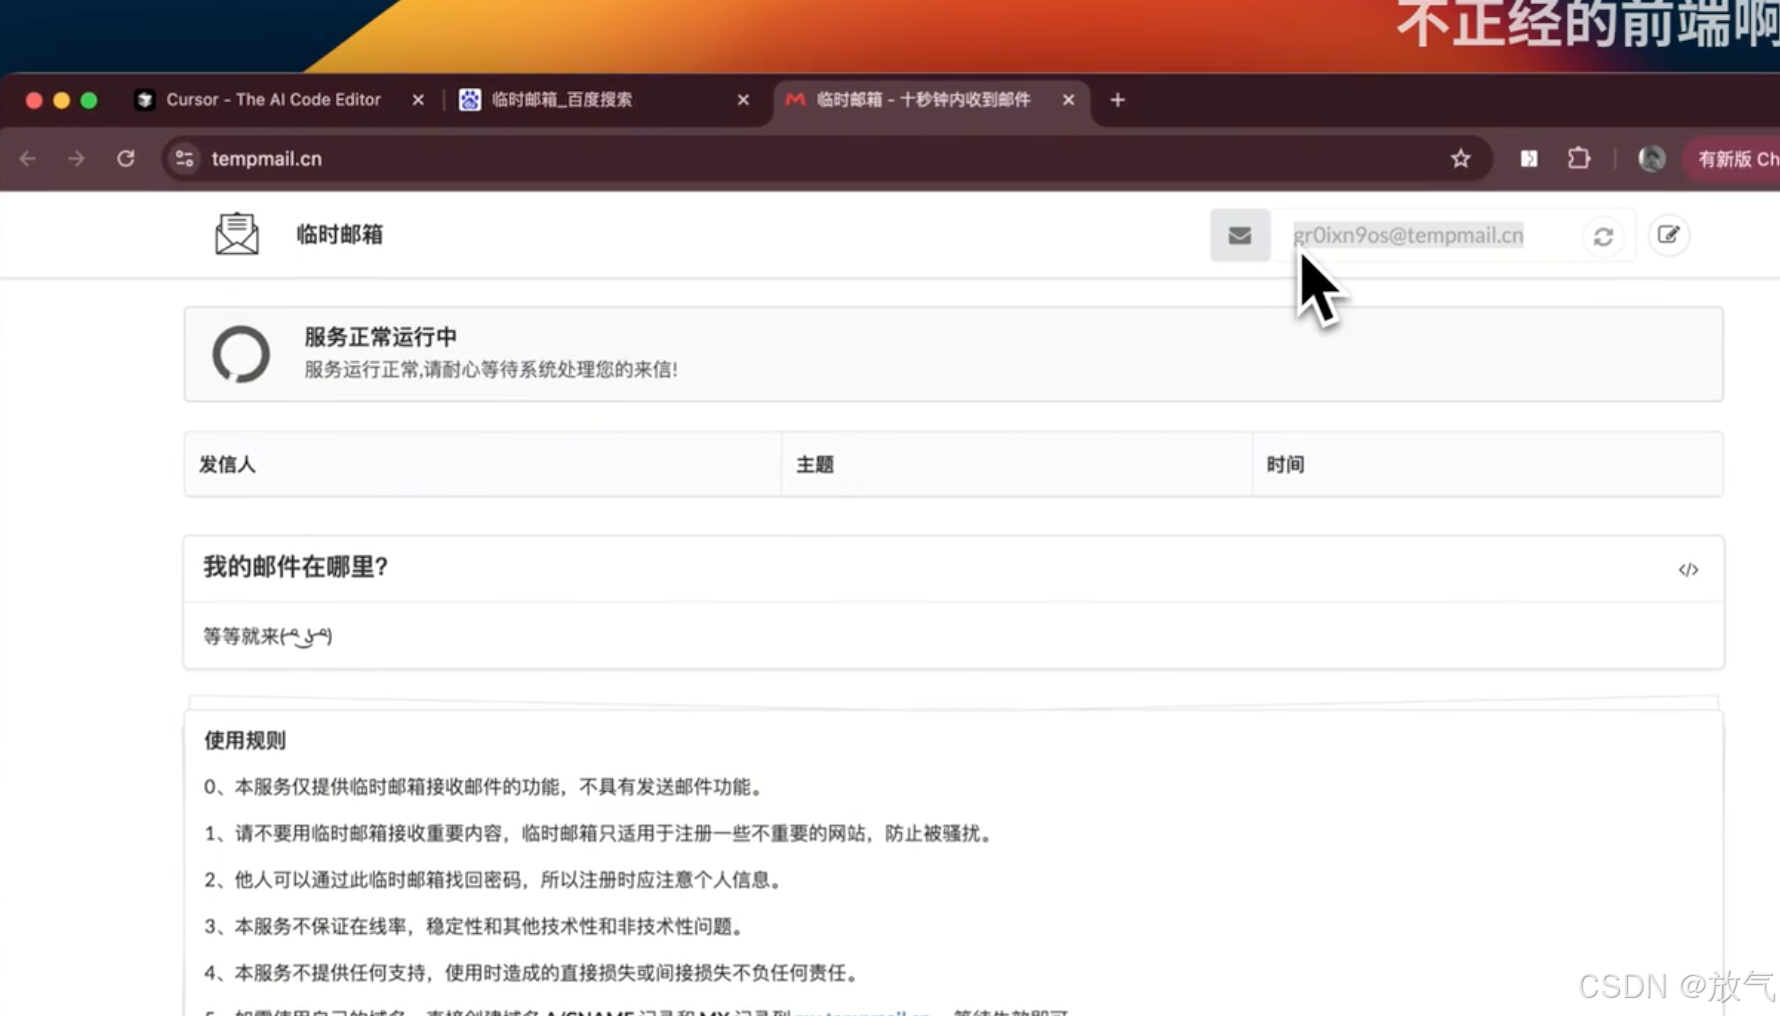1780x1016 pixels.
Task: Open the extensions puzzle icon
Action: (x=1579, y=158)
